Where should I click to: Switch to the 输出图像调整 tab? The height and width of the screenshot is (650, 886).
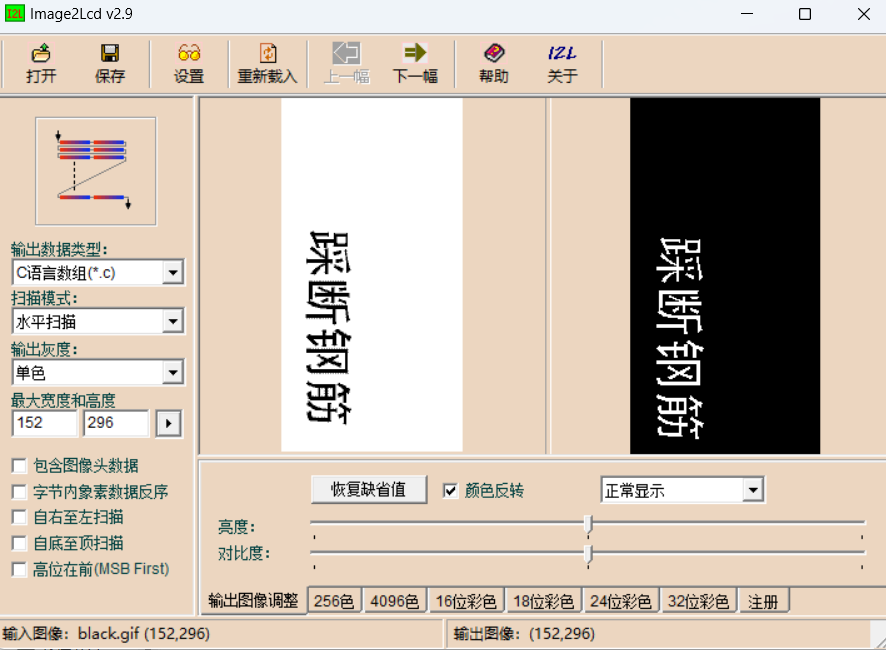253,600
